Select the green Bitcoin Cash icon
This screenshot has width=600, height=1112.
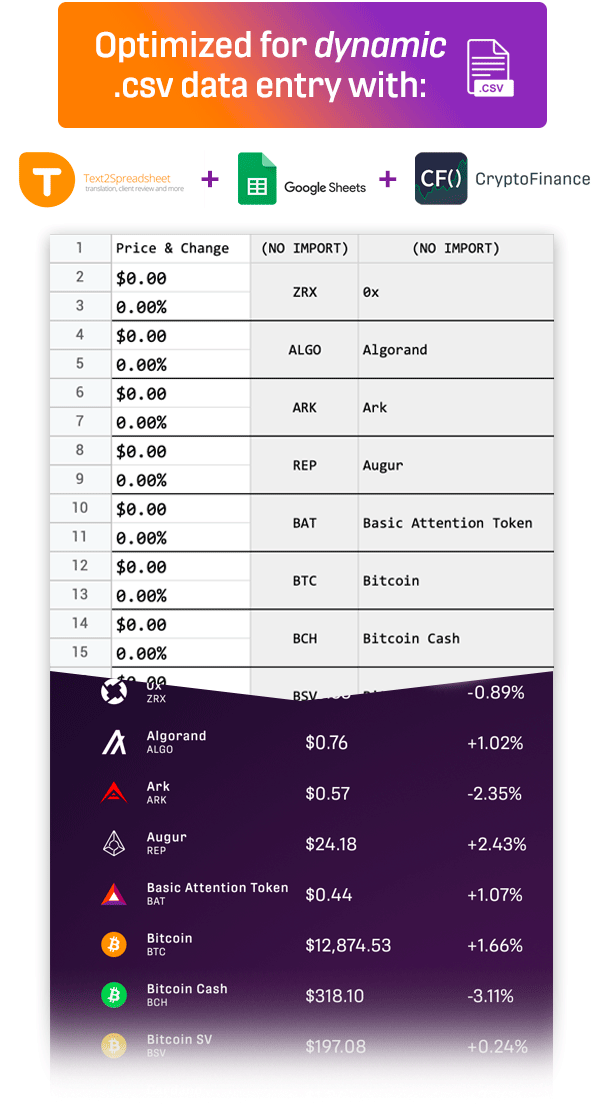(x=113, y=995)
